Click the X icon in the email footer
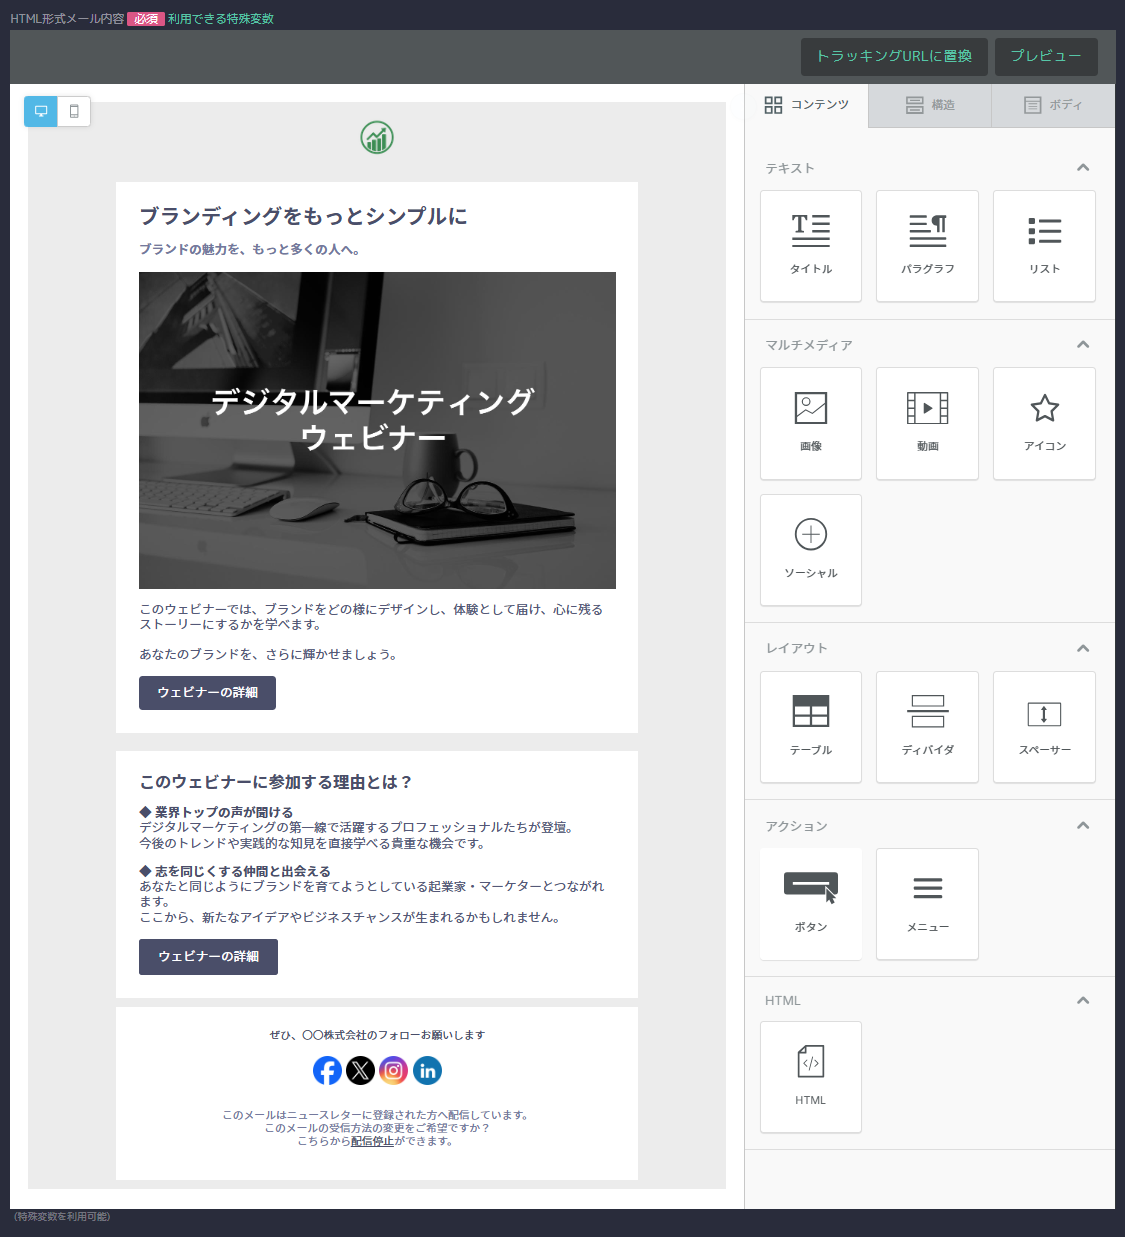This screenshot has width=1125, height=1237. coord(360,1071)
